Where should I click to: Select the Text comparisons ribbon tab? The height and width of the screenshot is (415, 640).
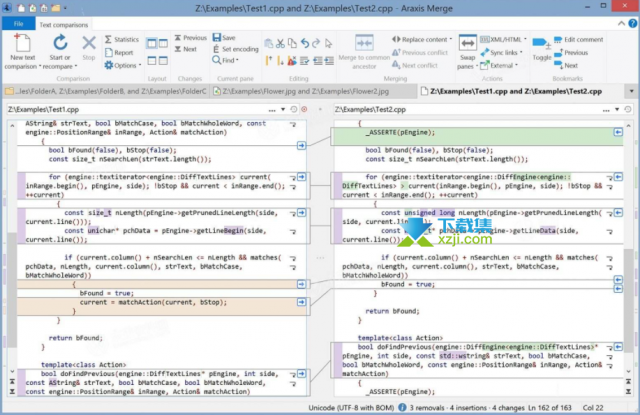(x=64, y=25)
